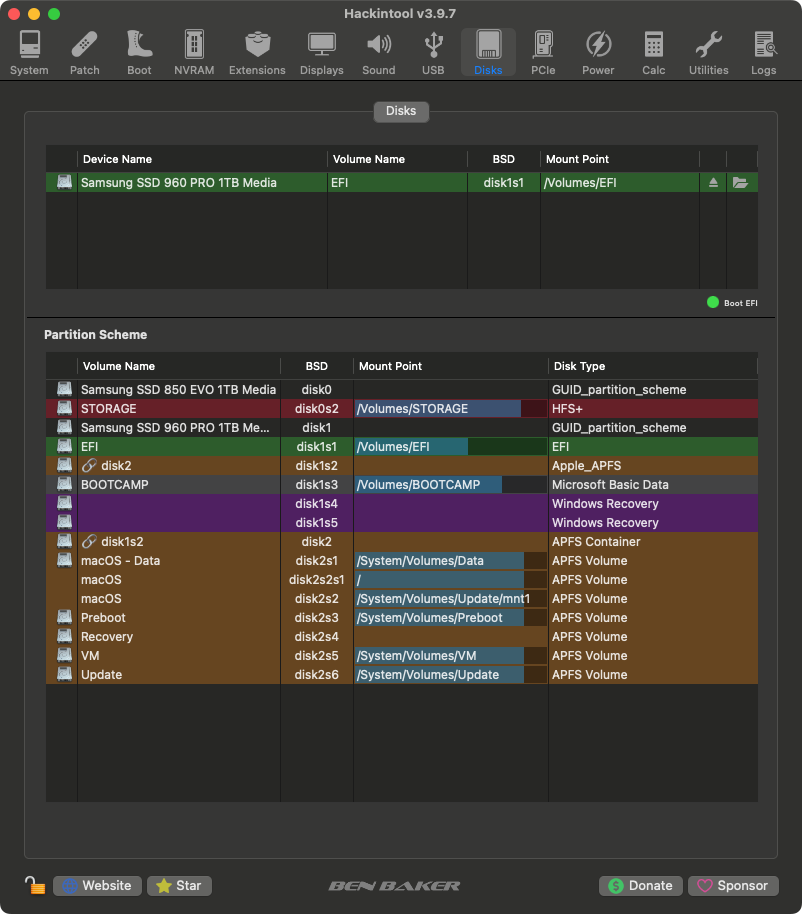Image resolution: width=802 pixels, height=914 pixels.
Task: Go to the Sound section
Action: [379, 52]
